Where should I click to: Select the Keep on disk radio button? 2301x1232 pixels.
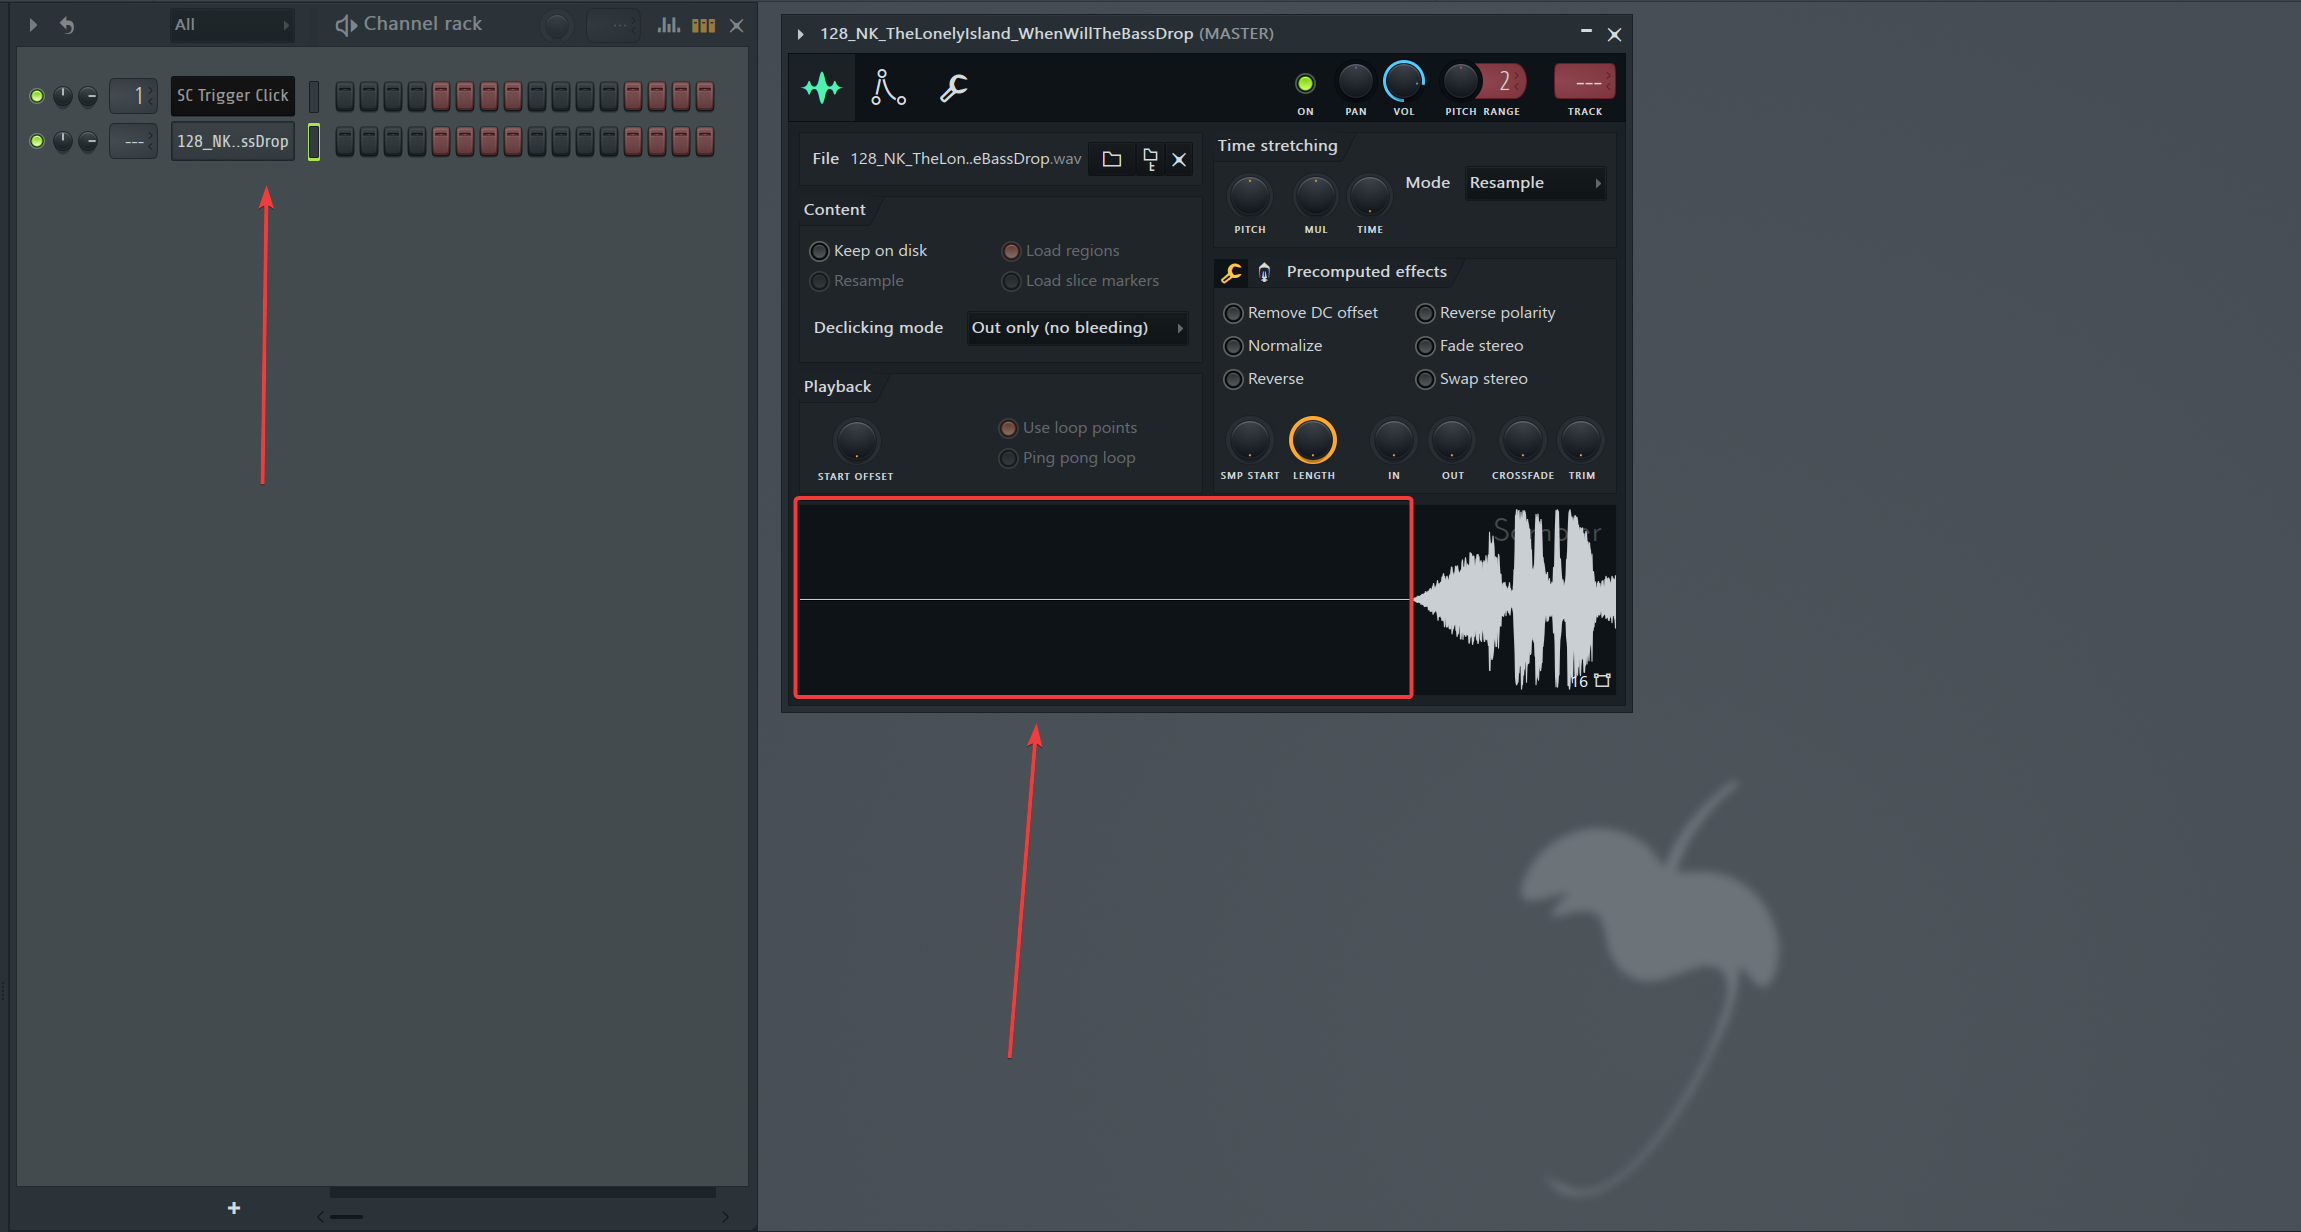819,250
